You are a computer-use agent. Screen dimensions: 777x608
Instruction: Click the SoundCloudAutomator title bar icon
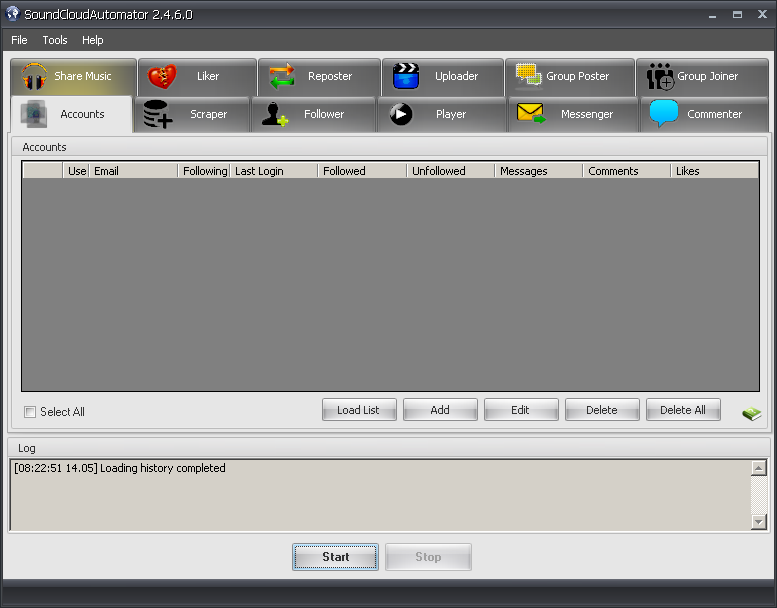pos(12,14)
